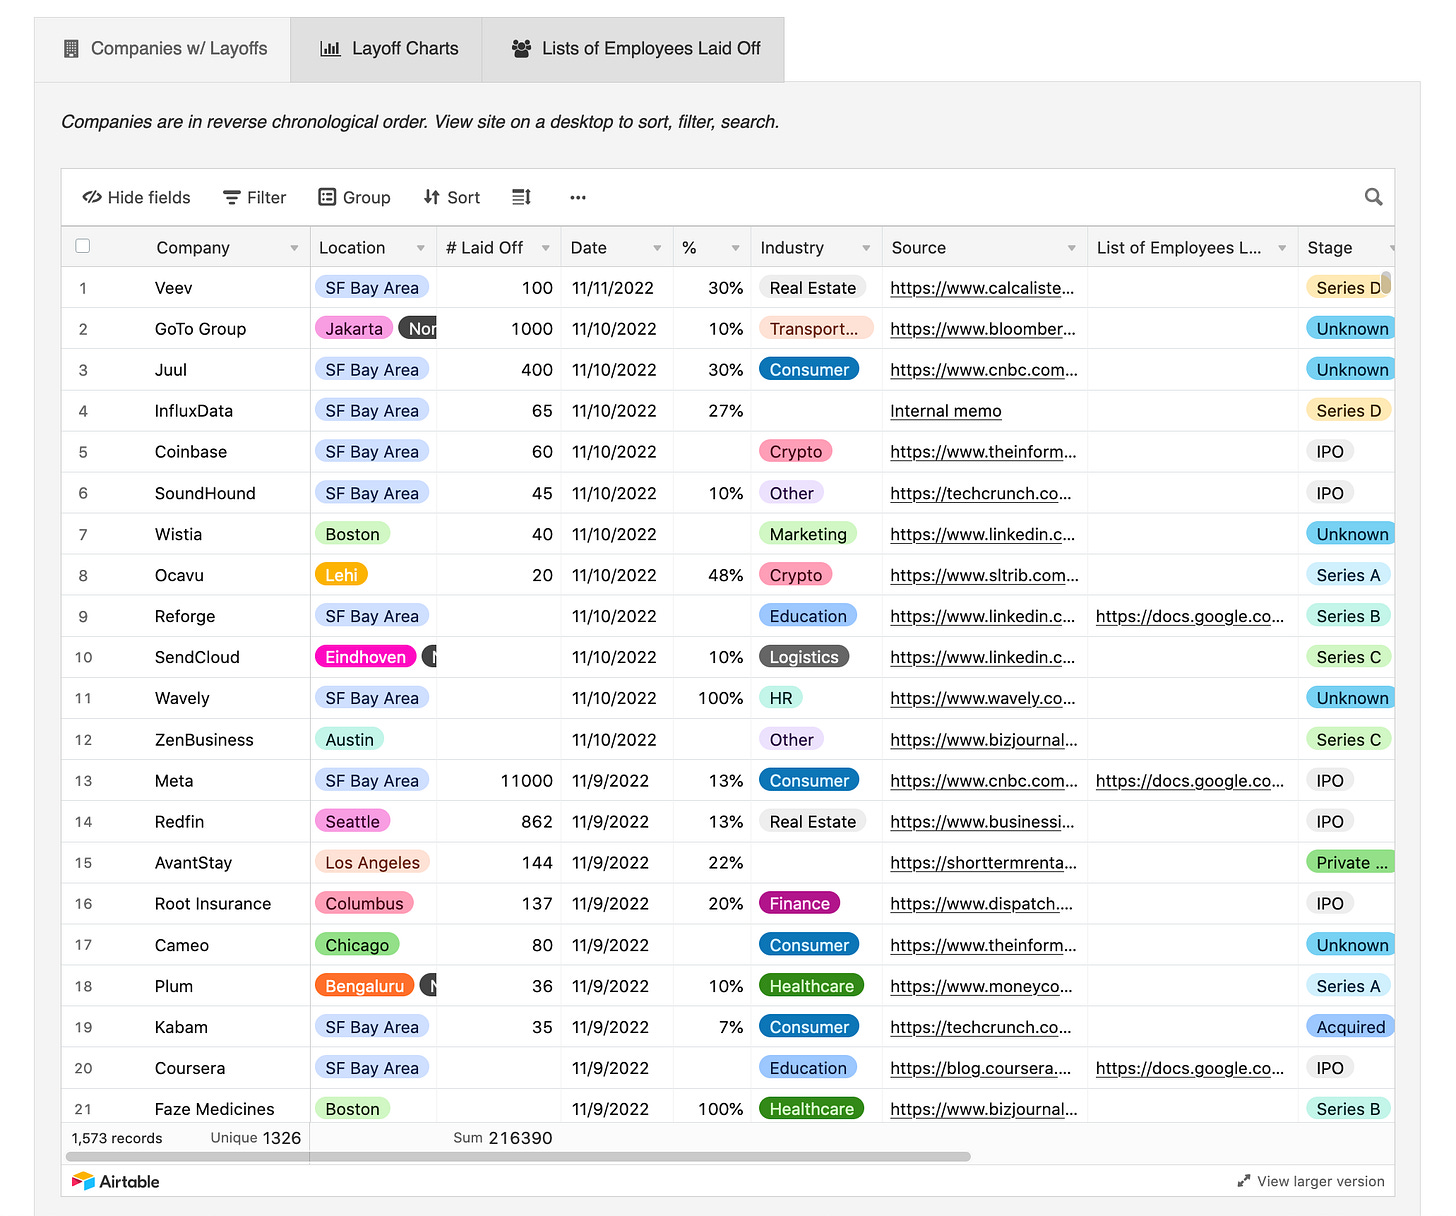
Task: Click the HR industry tag for Wavely
Action: [x=781, y=698]
